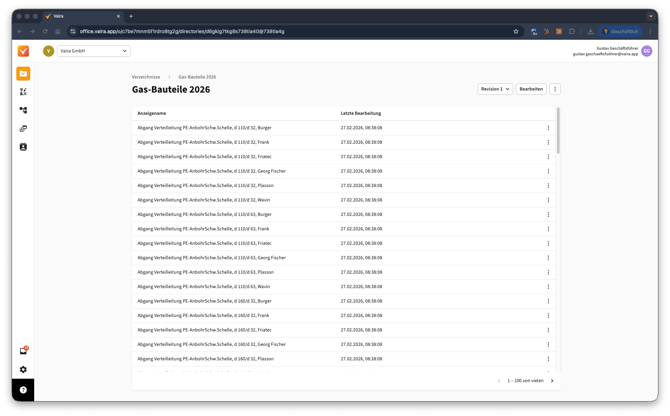Screen dimensions: 670x416
Task: Open a new browser tab
Action: (x=130, y=16)
